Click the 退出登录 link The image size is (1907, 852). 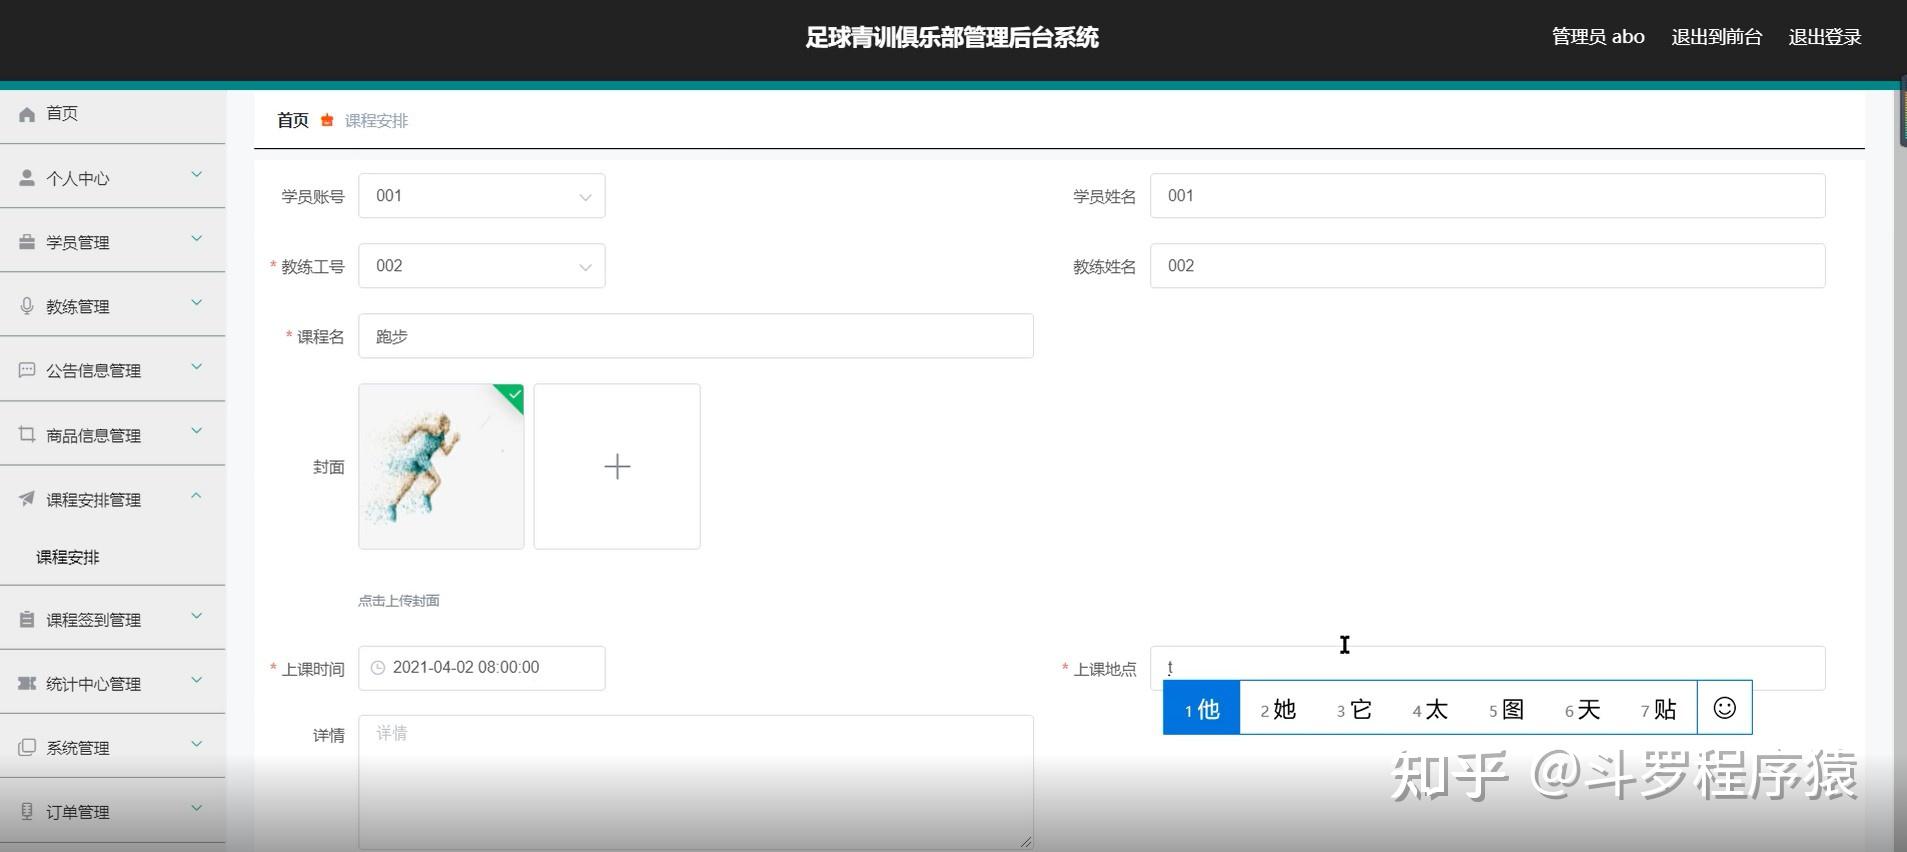point(1824,37)
